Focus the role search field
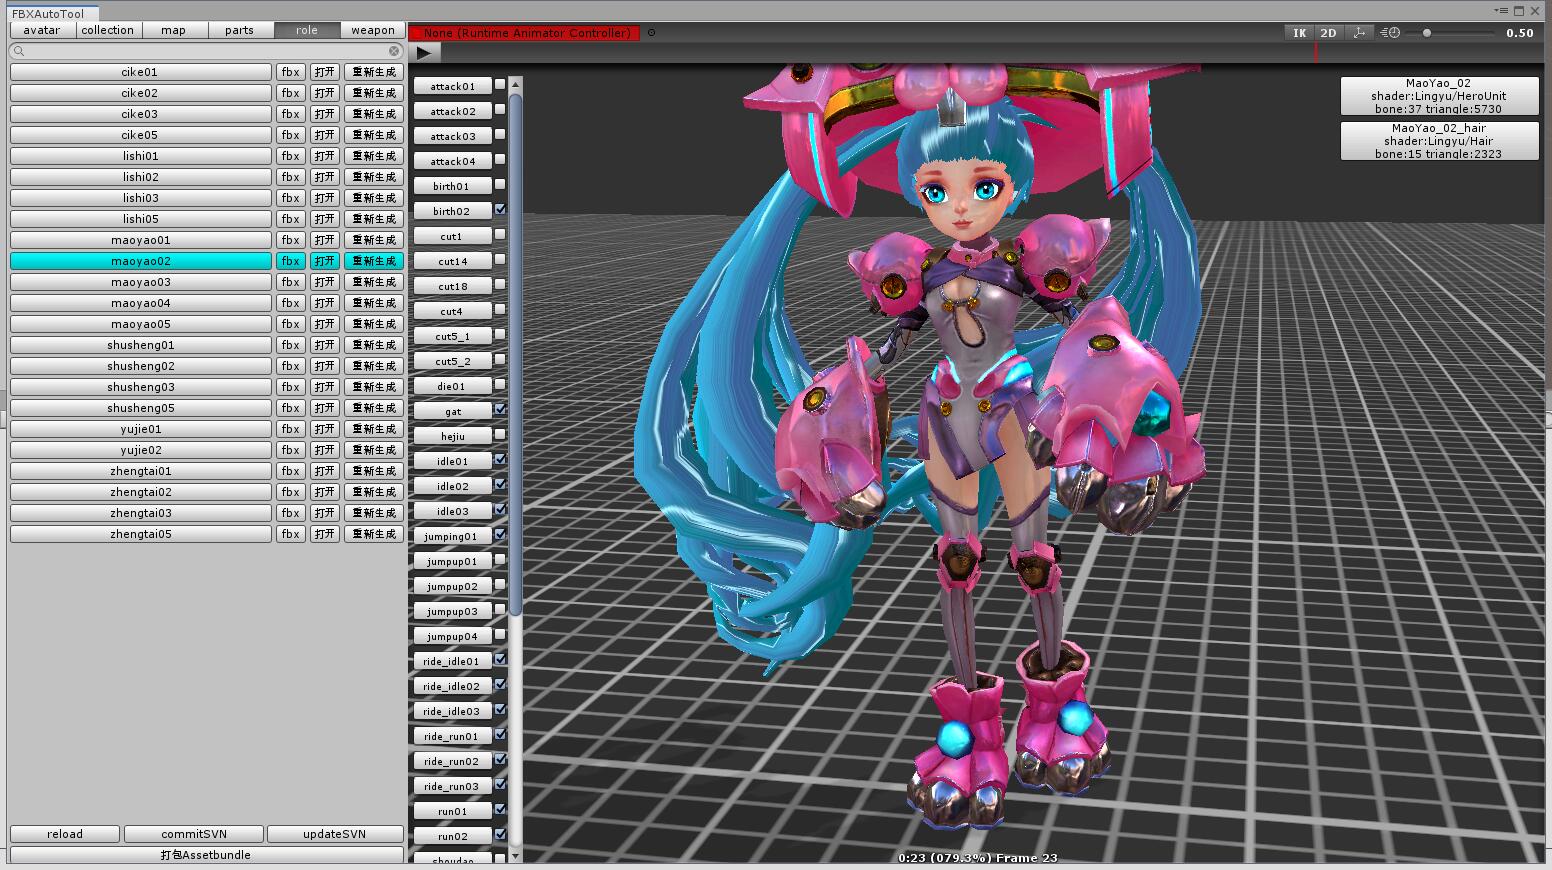Image resolution: width=1552 pixels, height=870 pixels. (x=207, y=51)
